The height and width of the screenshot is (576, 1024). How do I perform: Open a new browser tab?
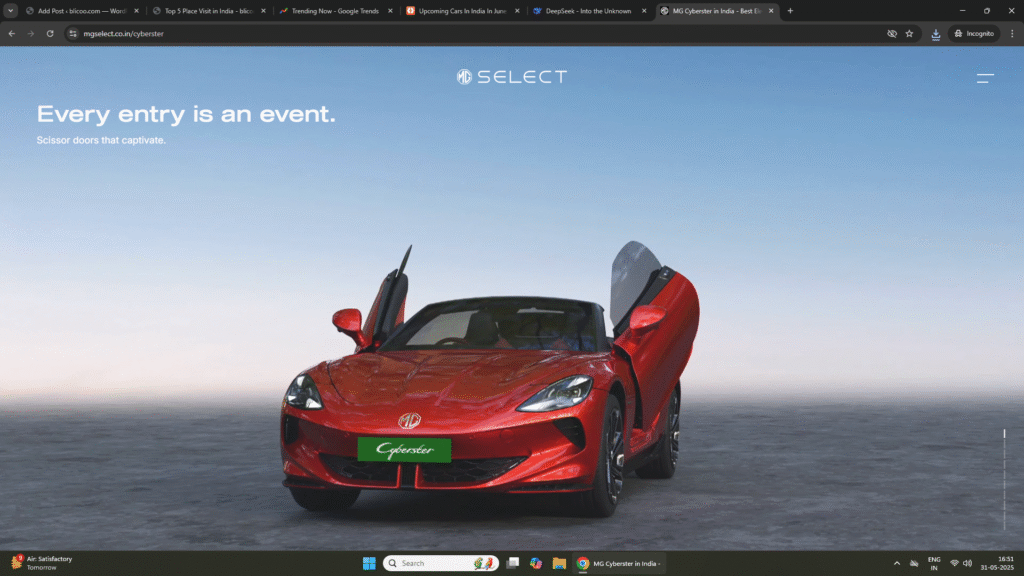coord(790,11)
